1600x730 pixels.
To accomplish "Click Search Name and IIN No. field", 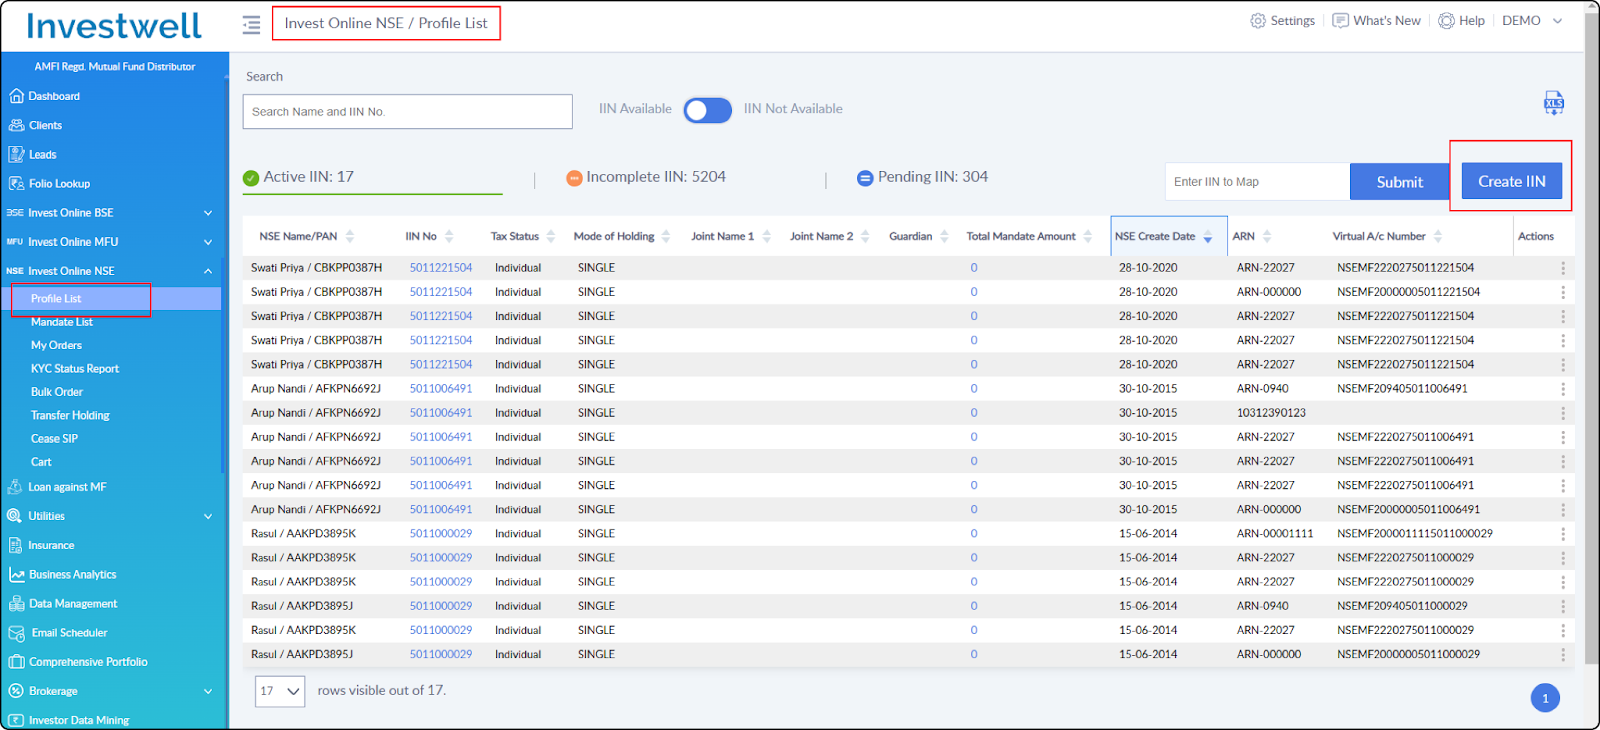I will 408,112.
